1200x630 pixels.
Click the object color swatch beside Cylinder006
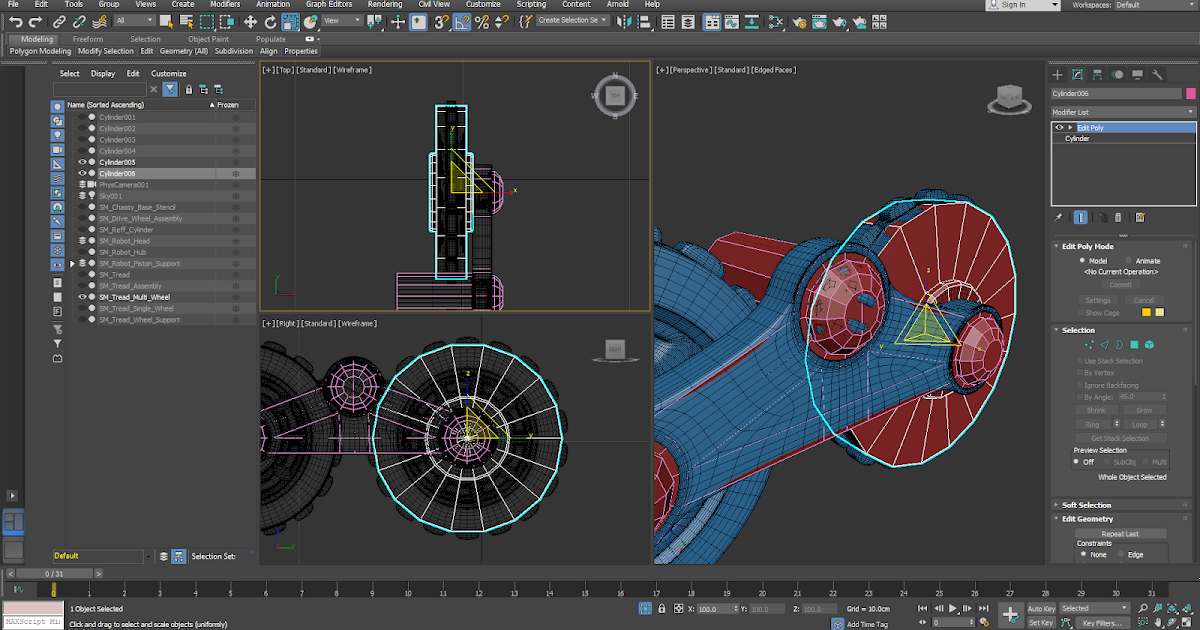click(1191, 92)
